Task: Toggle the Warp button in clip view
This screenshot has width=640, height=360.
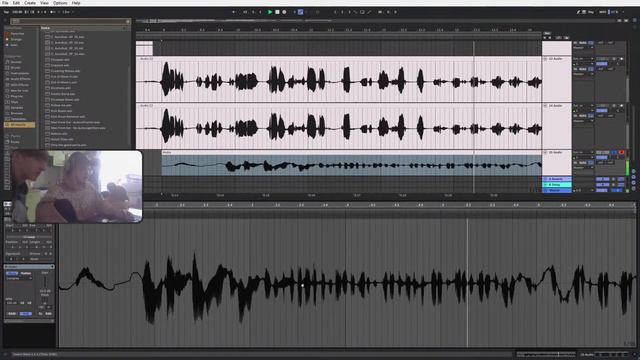Action: [x=12, y=273]
